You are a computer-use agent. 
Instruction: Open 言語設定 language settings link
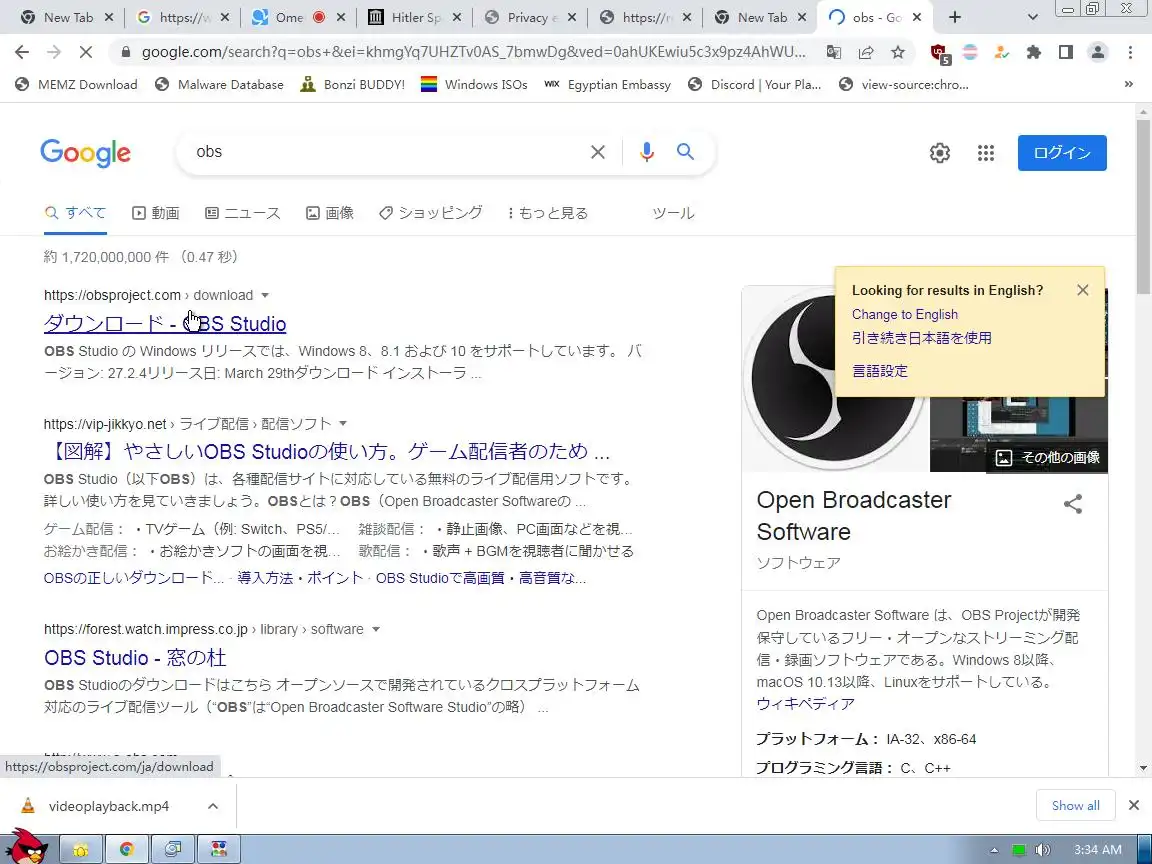pos(879,371)
